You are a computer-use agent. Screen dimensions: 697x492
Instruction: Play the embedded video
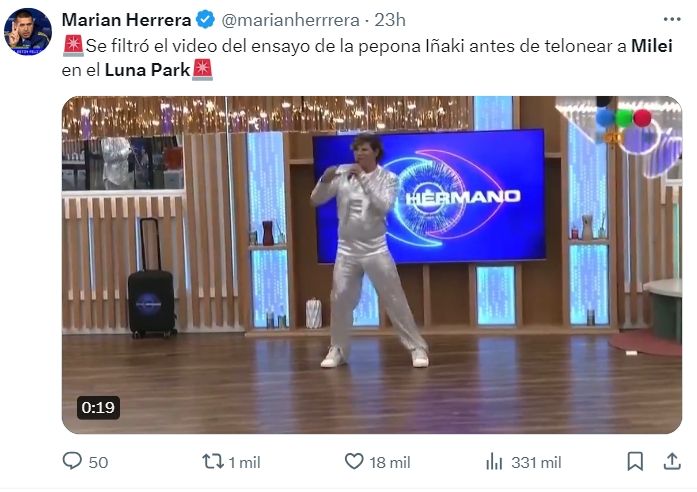click(372, 265)
